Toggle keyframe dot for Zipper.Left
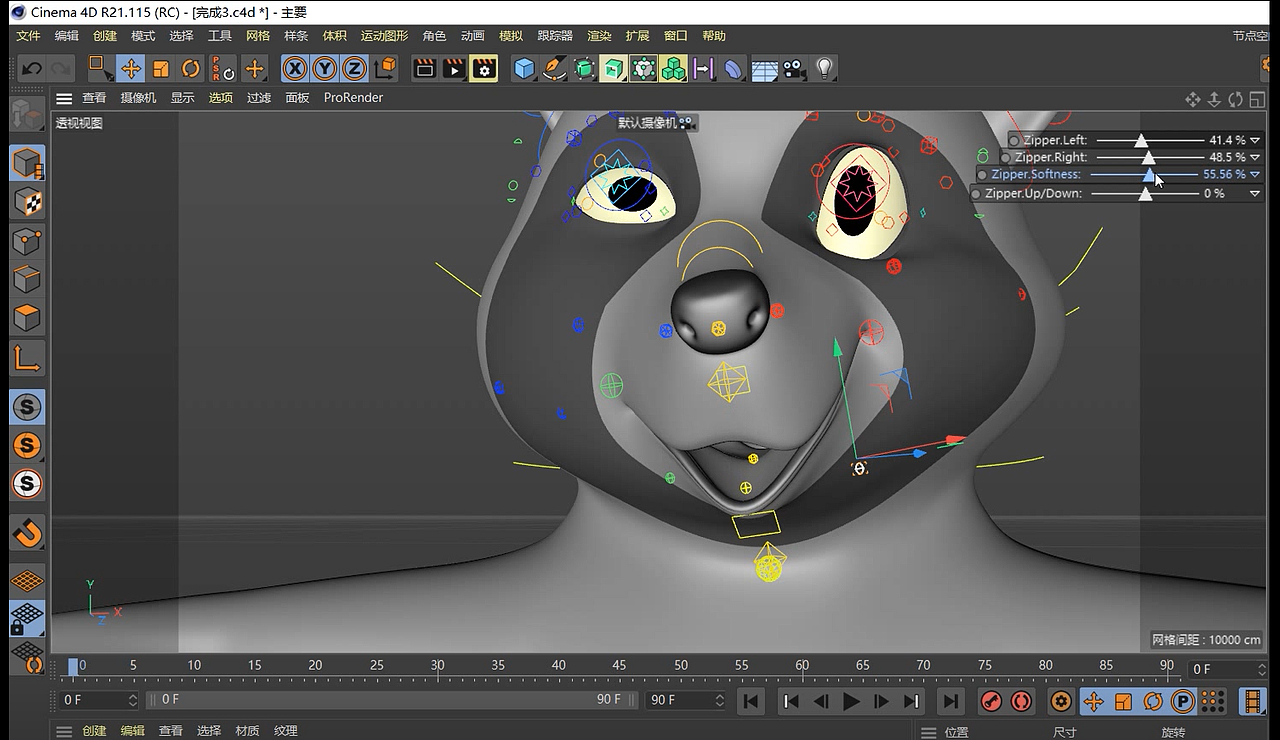The height and width of the screenshot is (740, 1280). pos(1014,141)
